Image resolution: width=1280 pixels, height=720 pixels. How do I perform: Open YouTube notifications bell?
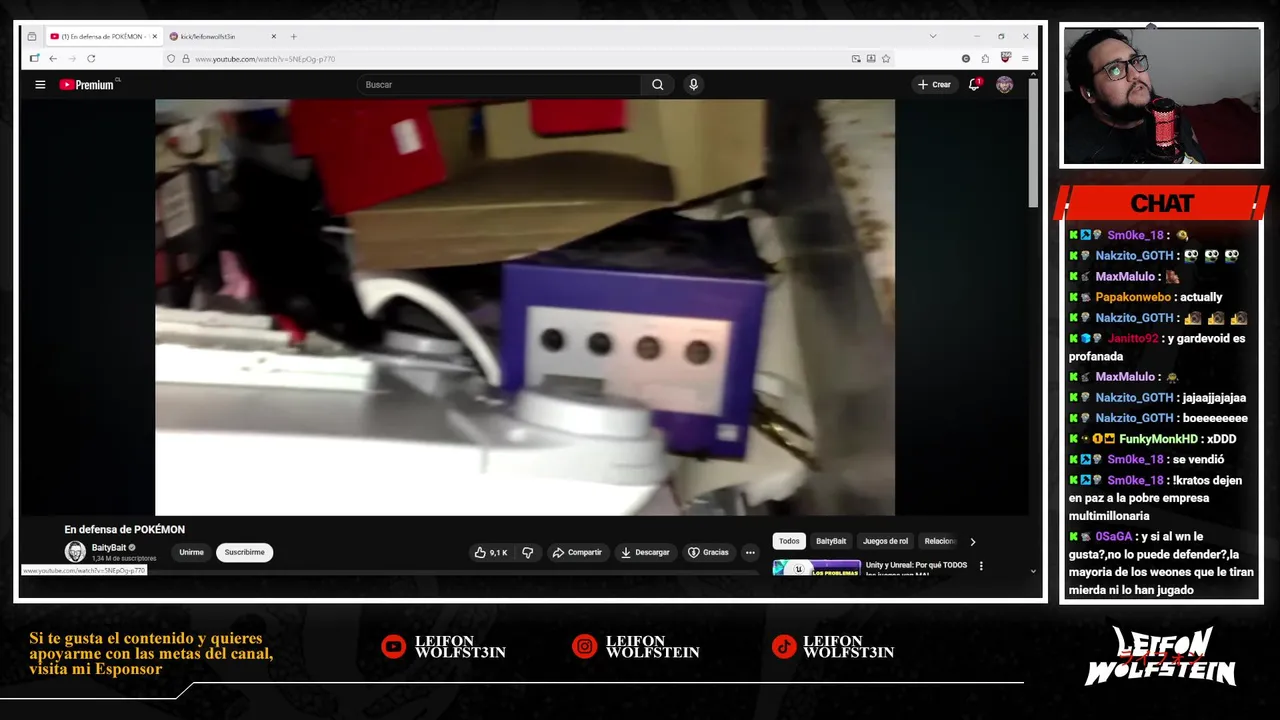(974, 85)
